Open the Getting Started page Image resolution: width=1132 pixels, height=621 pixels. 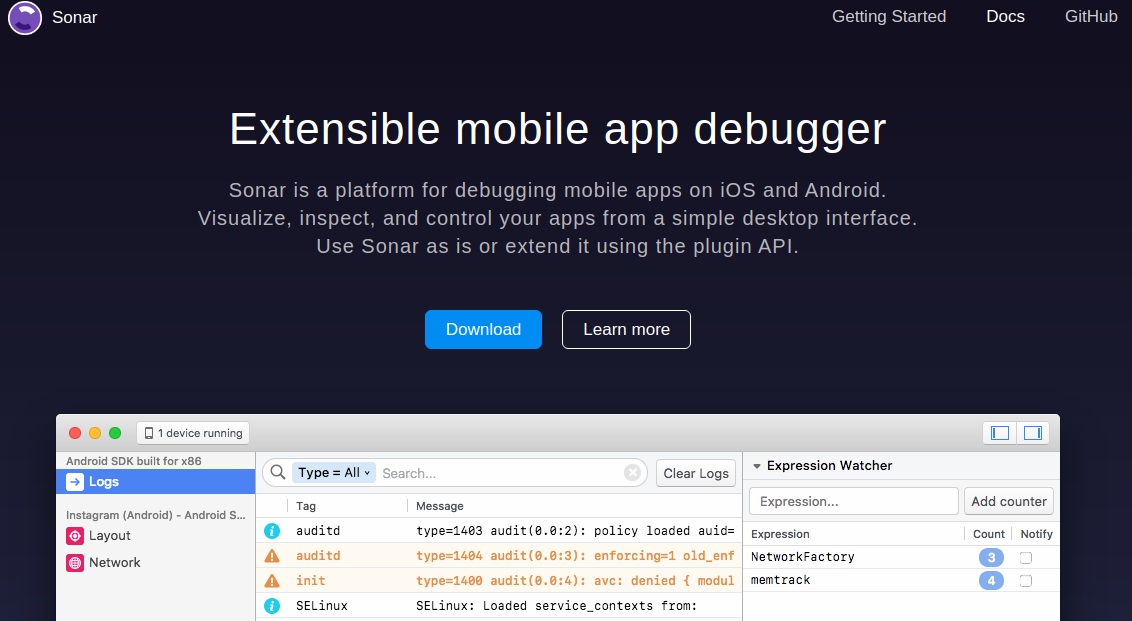889,17
